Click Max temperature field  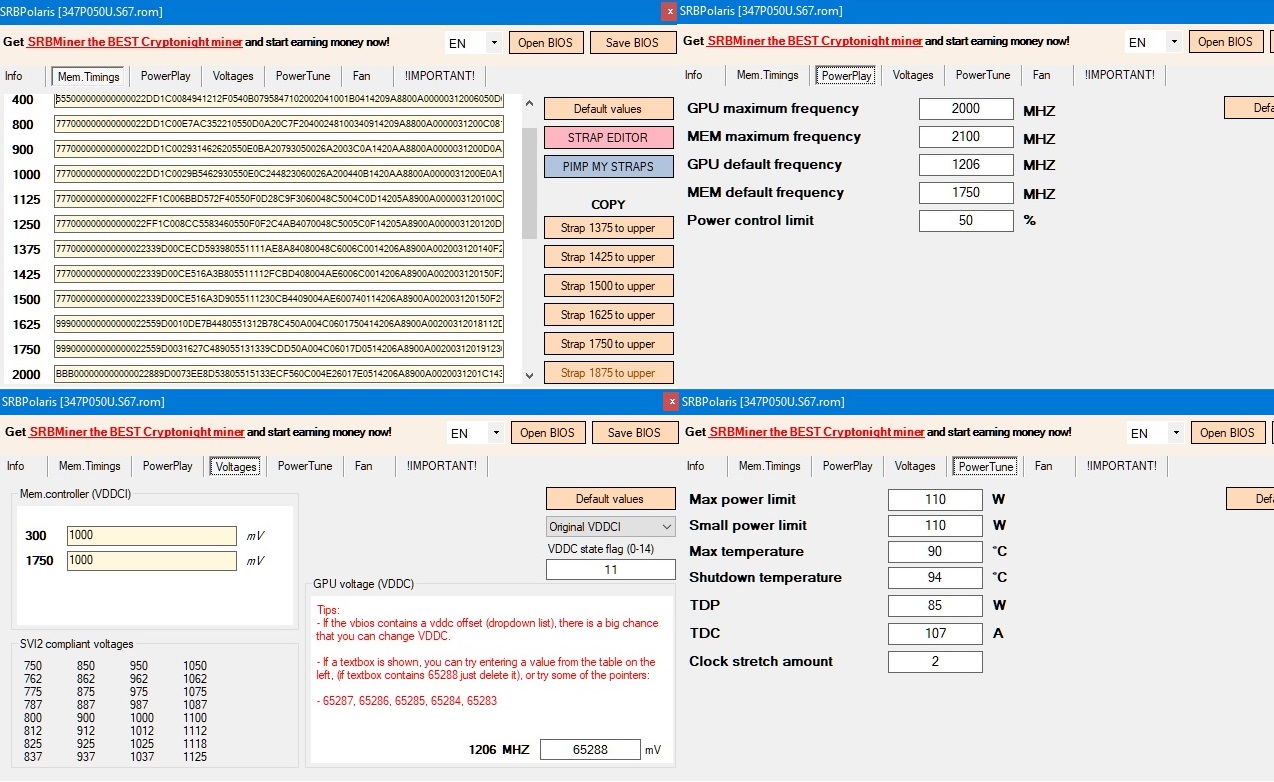coord(935,551)
